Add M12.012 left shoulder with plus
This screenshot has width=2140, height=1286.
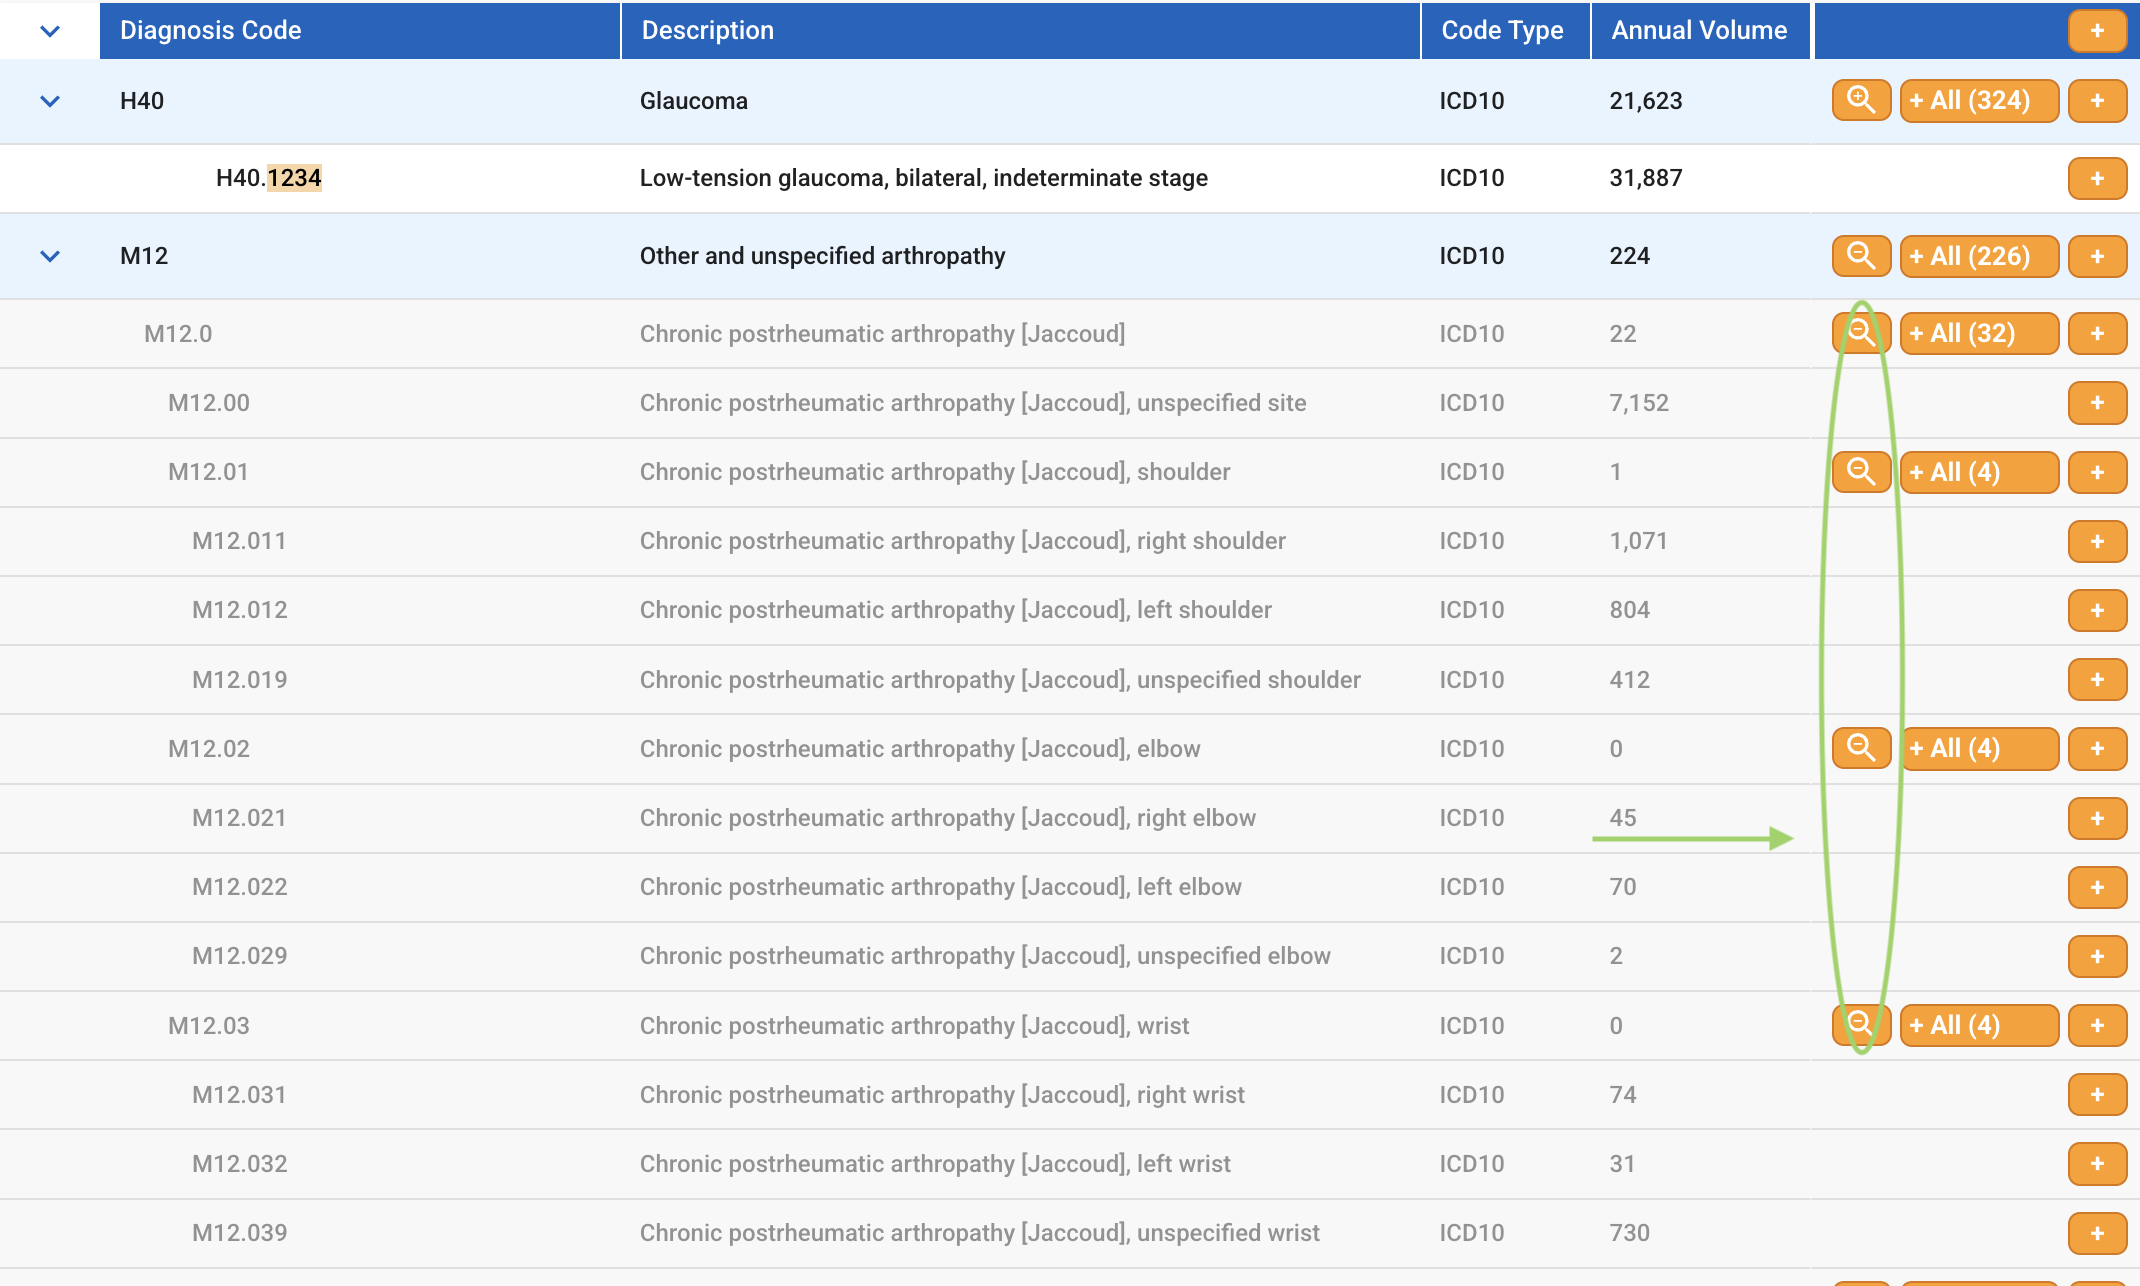coord(2097,610)
